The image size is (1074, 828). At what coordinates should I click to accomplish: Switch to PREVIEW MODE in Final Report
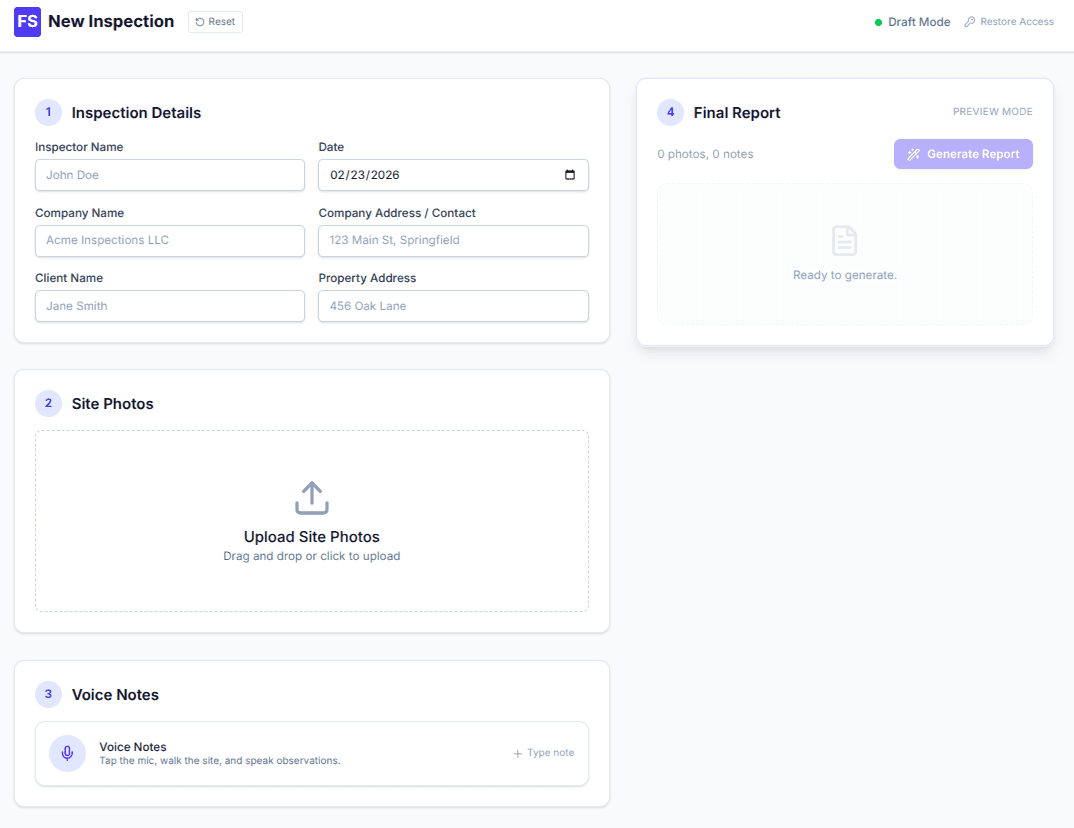[x=992, y=111]
